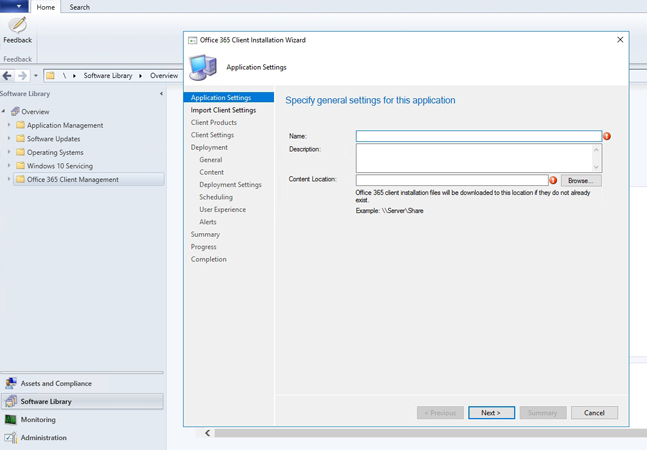The width and height of the screenshot is (647, 450).
Task: Click the back navigation arrow
Action: tap(7, 75)
